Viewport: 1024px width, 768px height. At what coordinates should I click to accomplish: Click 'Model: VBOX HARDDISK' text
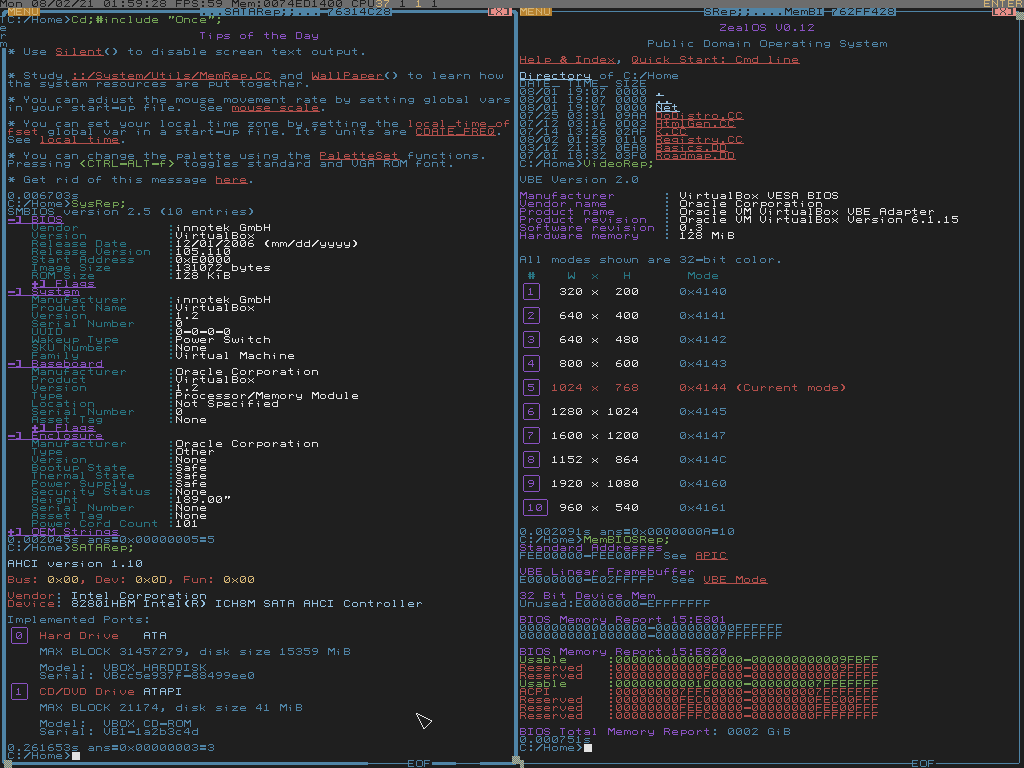(x=123, y=667)
